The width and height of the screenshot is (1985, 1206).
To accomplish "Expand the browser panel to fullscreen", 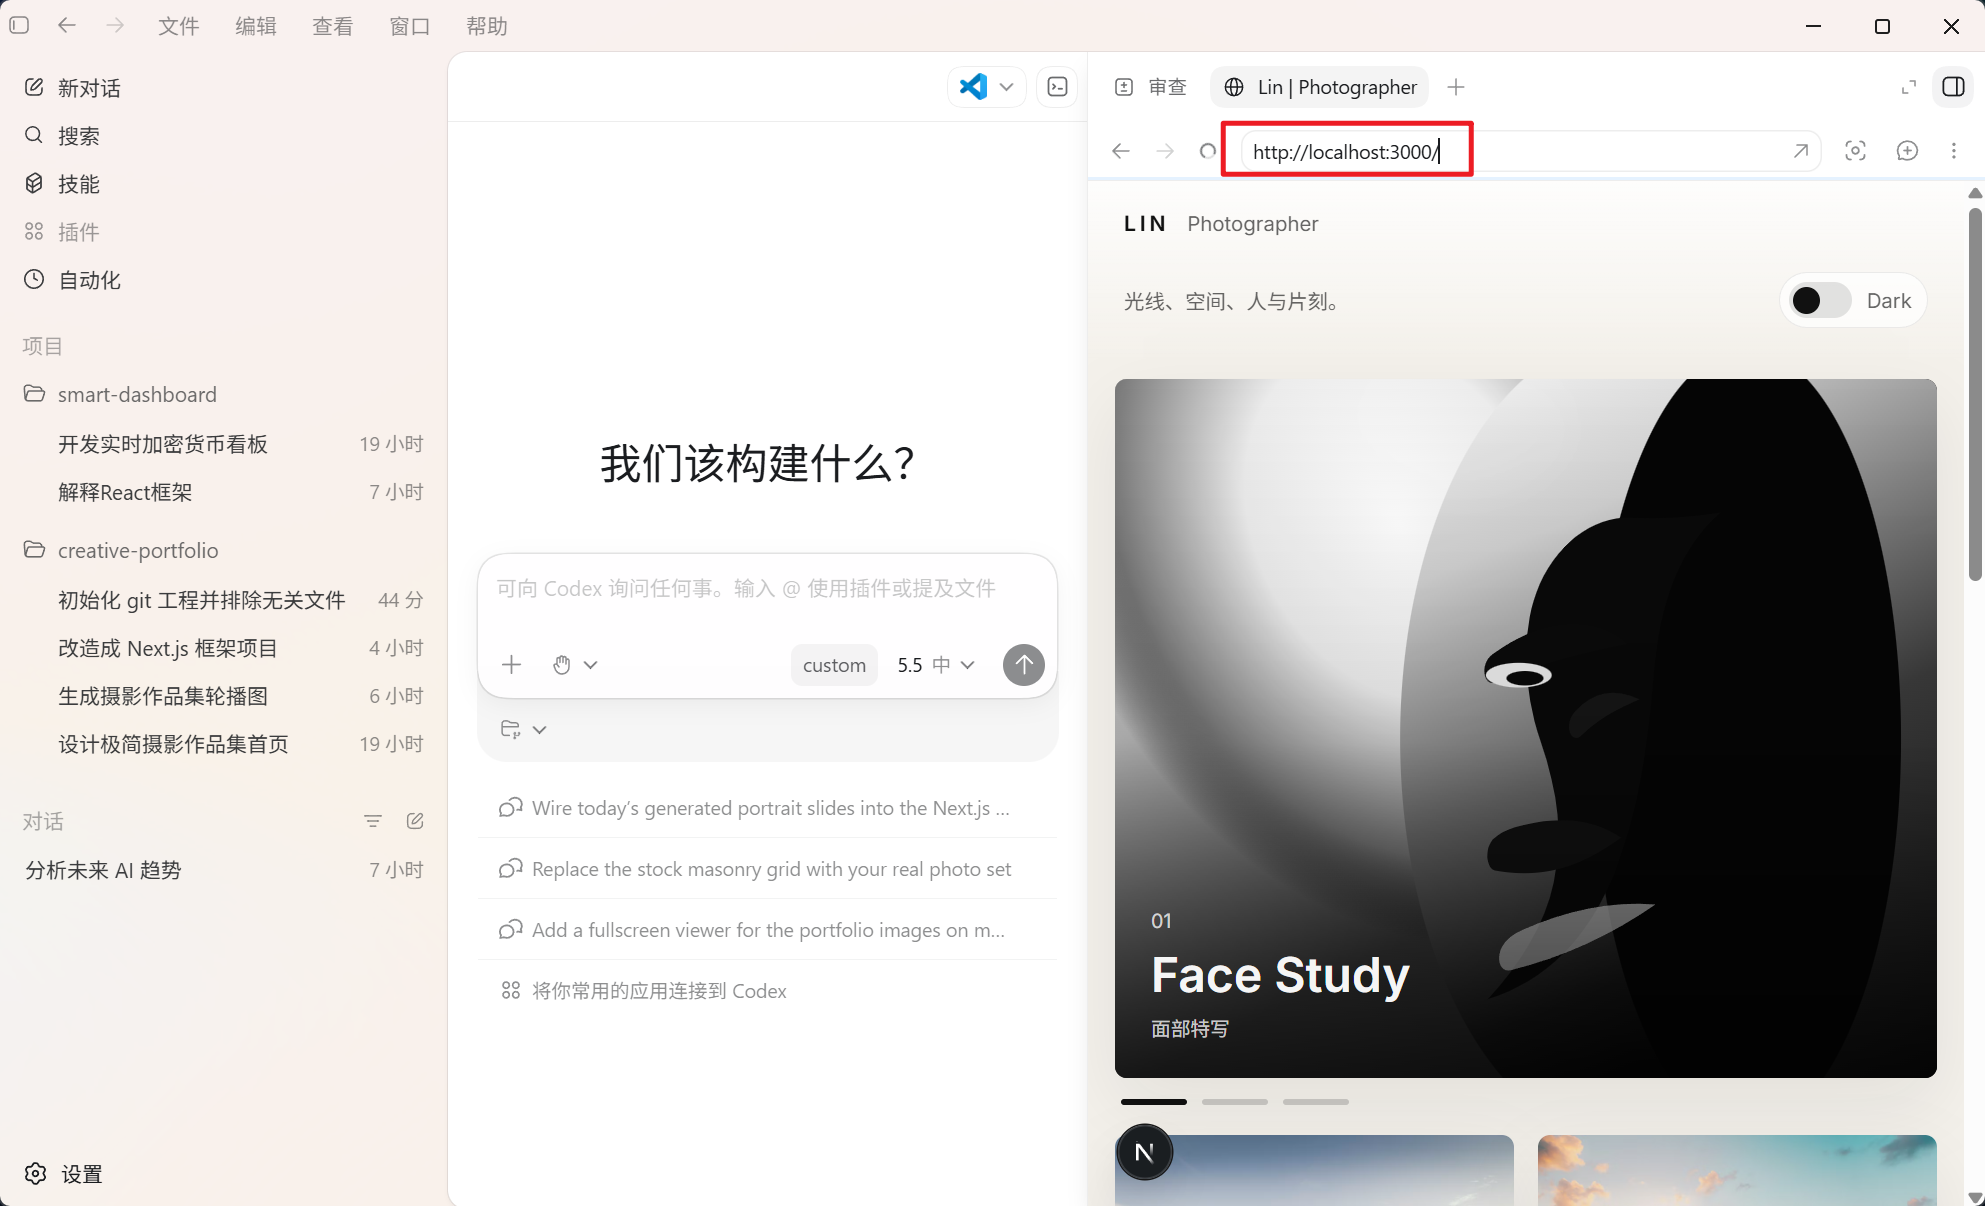I will point(1909,87).
